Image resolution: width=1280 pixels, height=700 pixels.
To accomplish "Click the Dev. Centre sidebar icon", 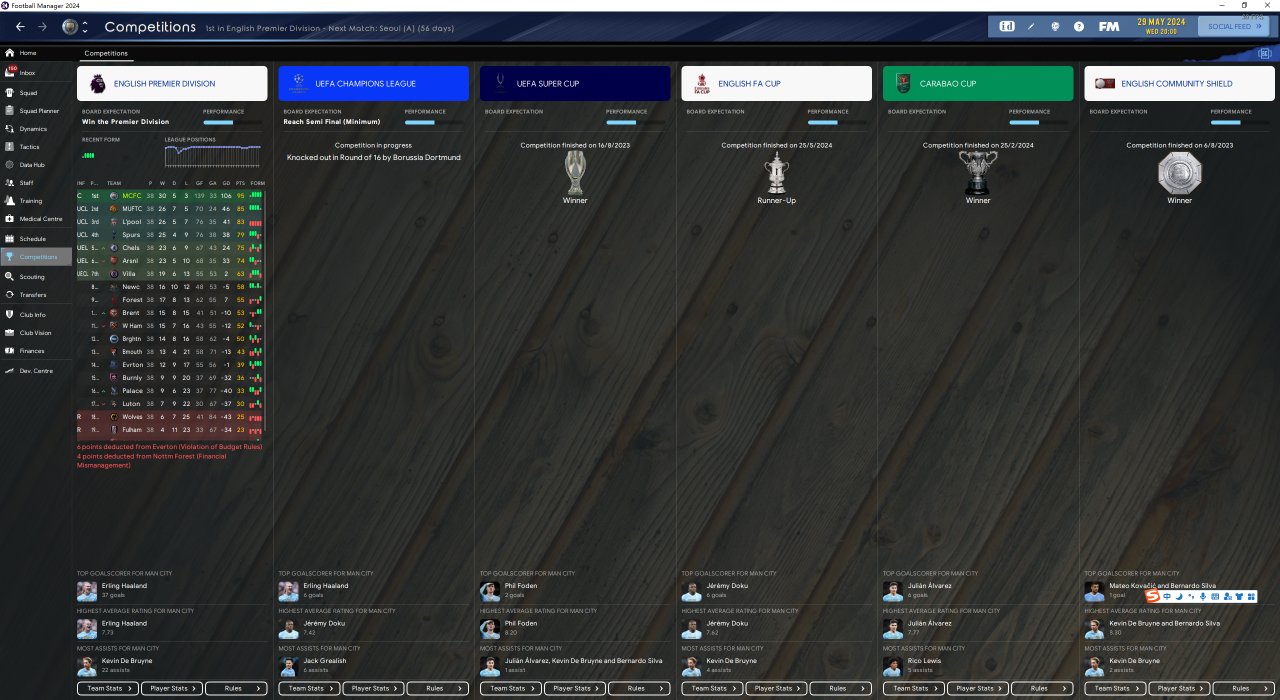I will click(x=10, y=371).
